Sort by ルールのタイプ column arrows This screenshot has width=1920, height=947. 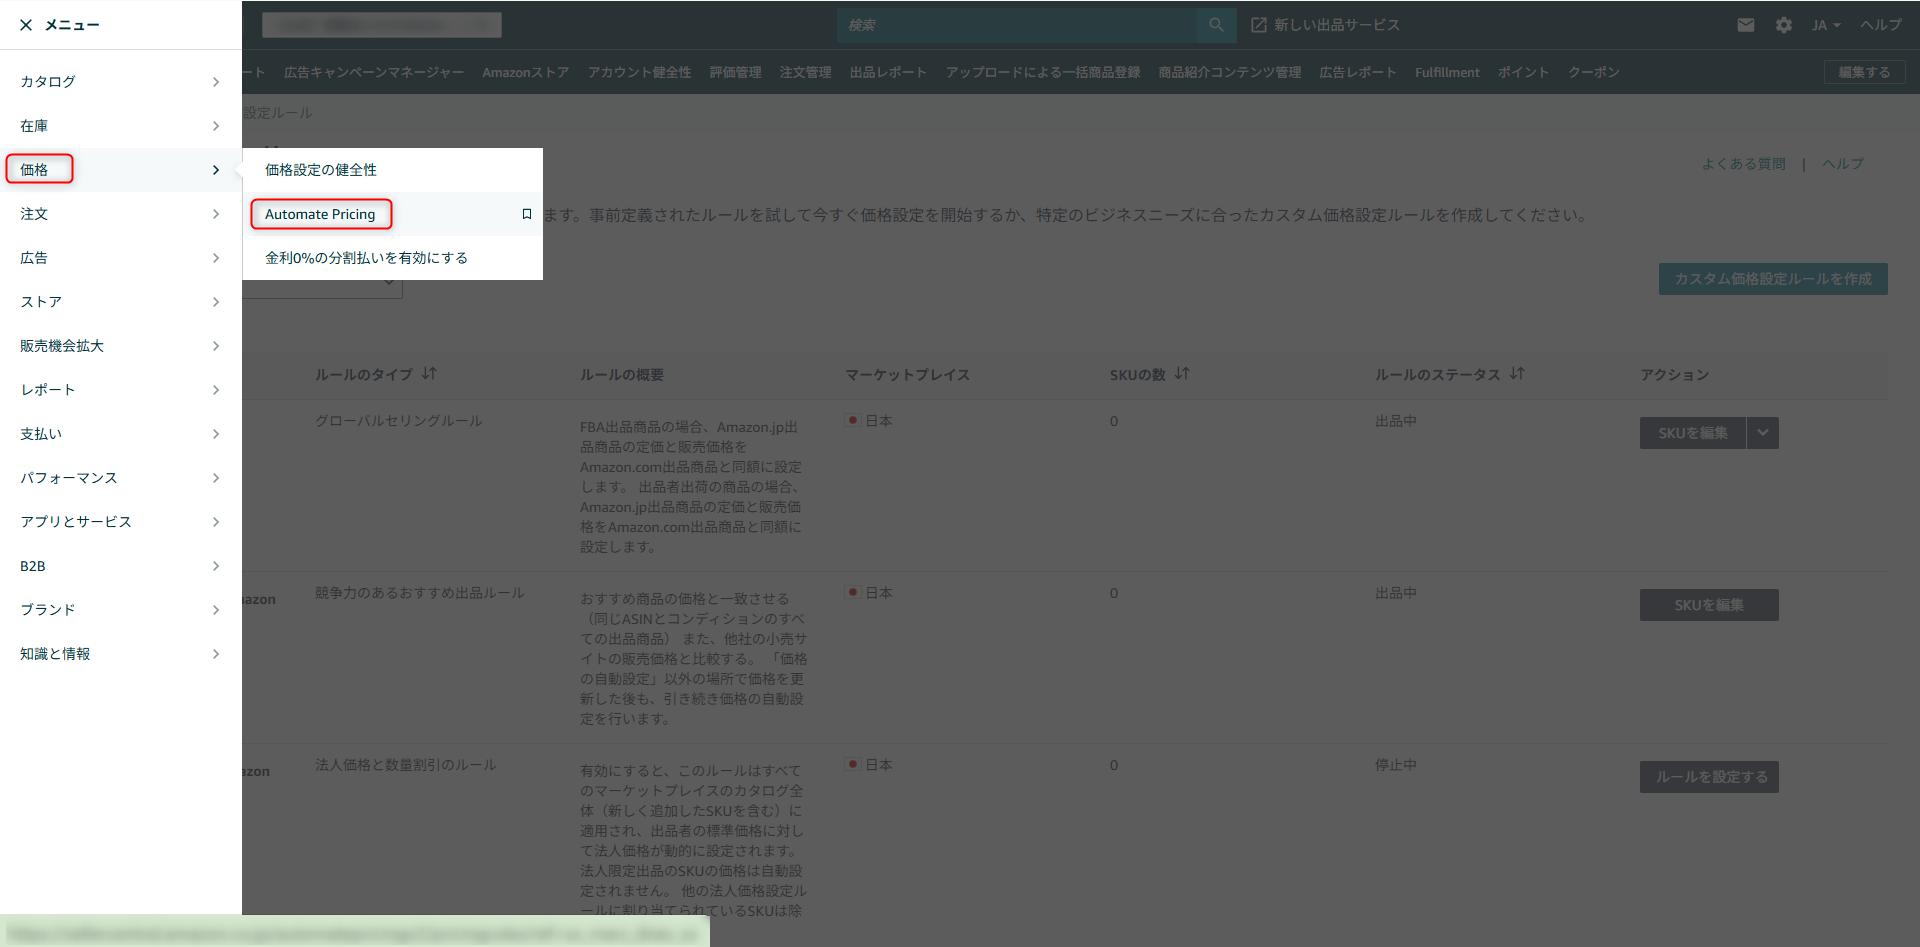click(429, 374)
